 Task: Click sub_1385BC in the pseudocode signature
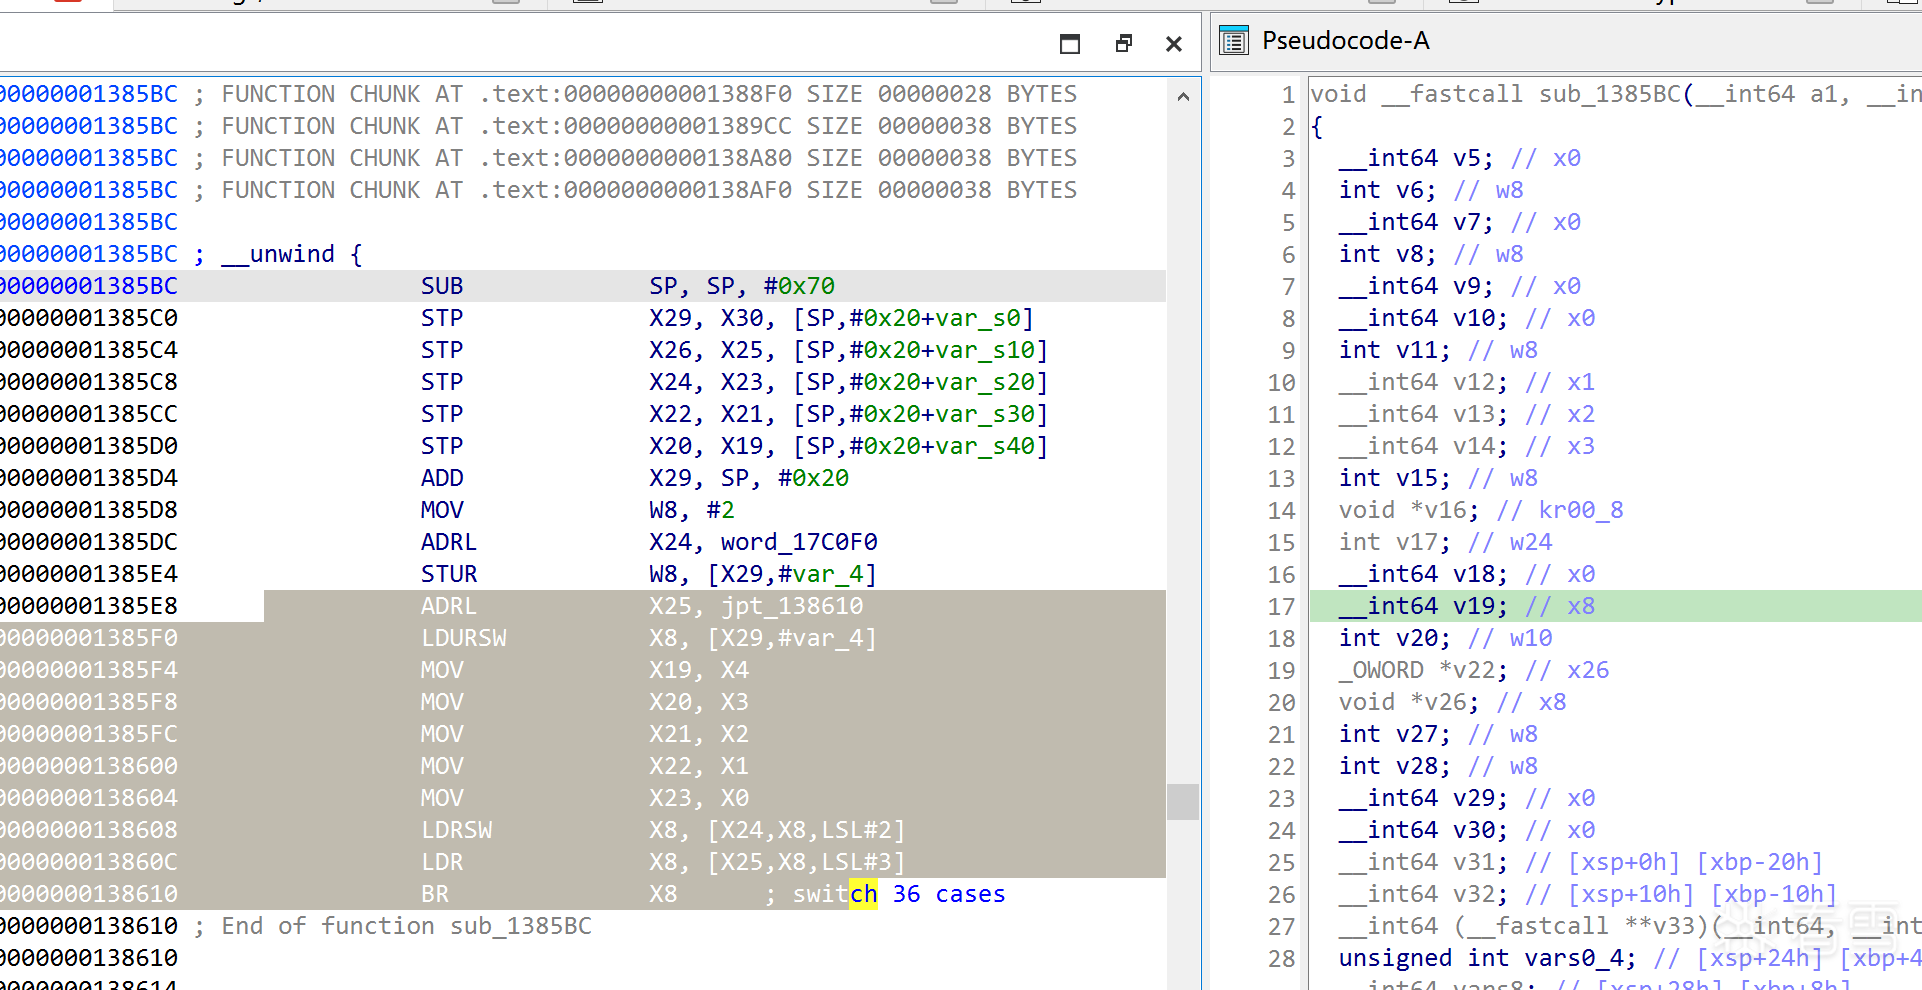tap(1609, 94)
